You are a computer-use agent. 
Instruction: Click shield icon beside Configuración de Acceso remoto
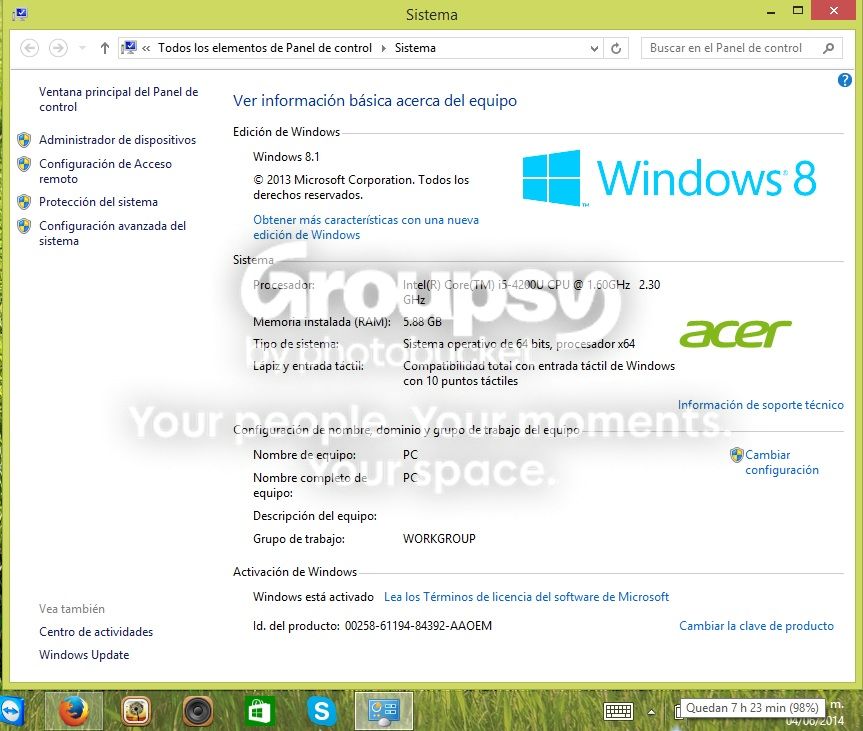point(24,164)
